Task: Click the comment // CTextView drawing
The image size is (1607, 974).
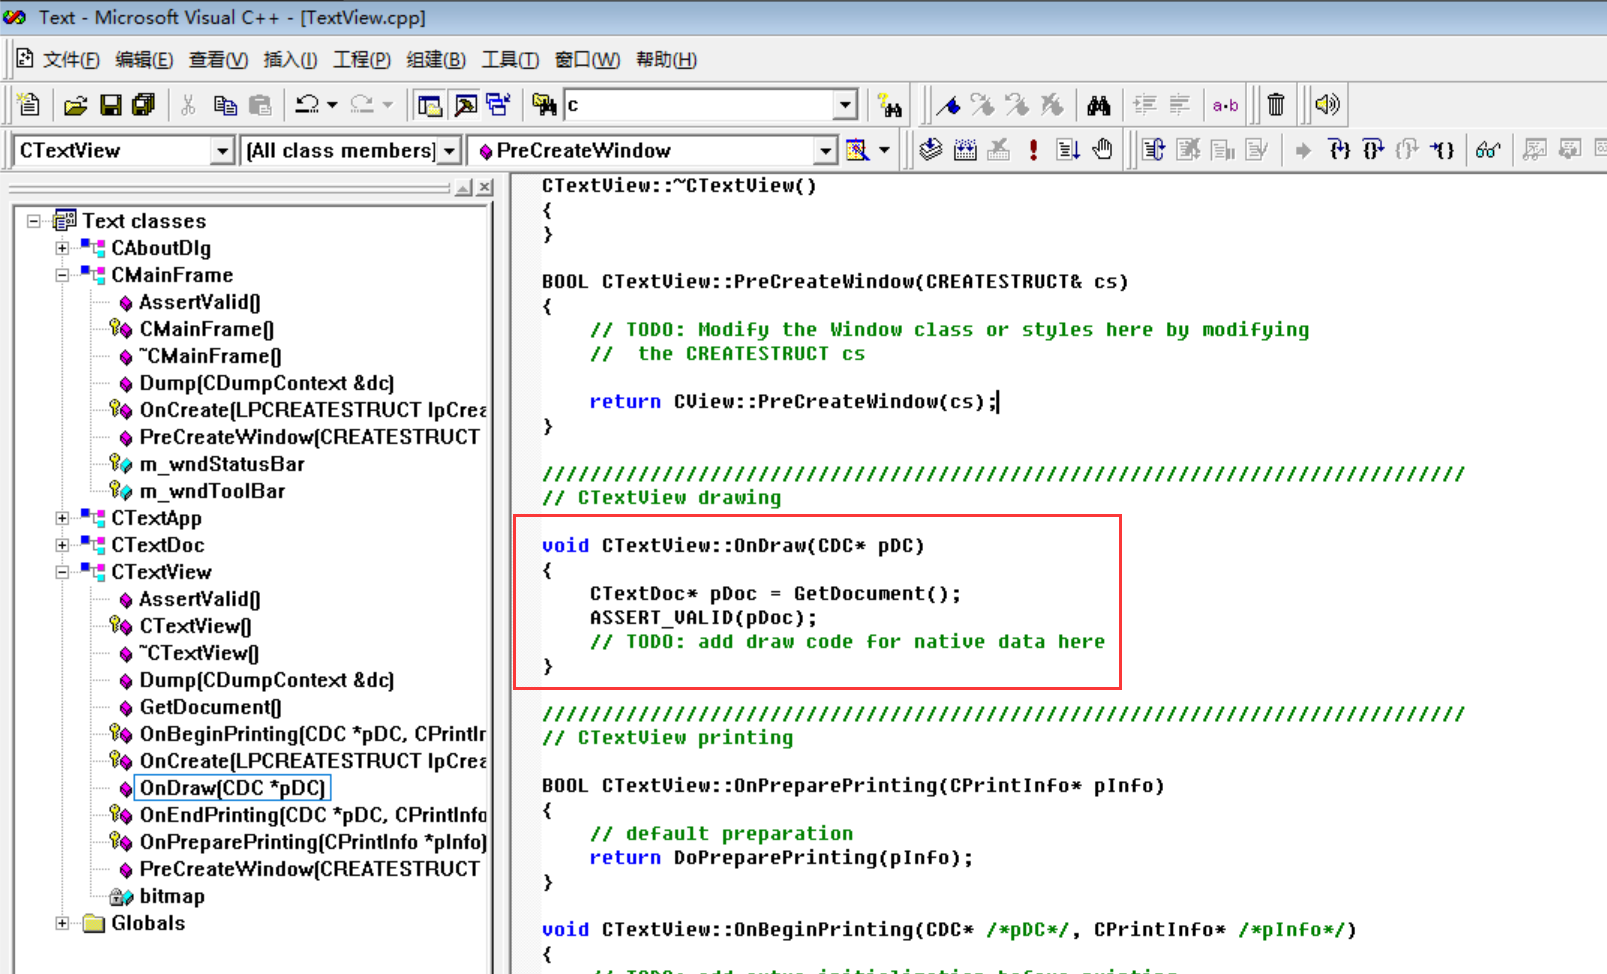Action: tap(662, 498)
